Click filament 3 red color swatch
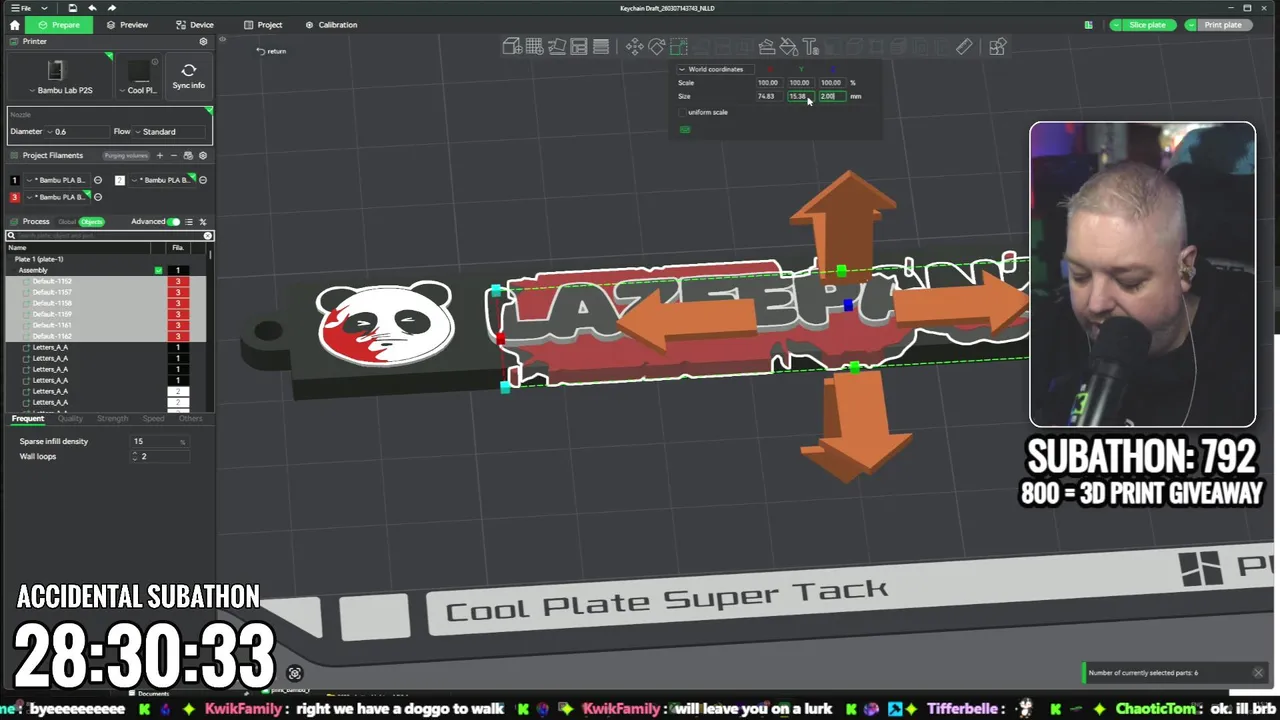Image resolution: width=1280 pixels, height=720 pixels. 14,197
